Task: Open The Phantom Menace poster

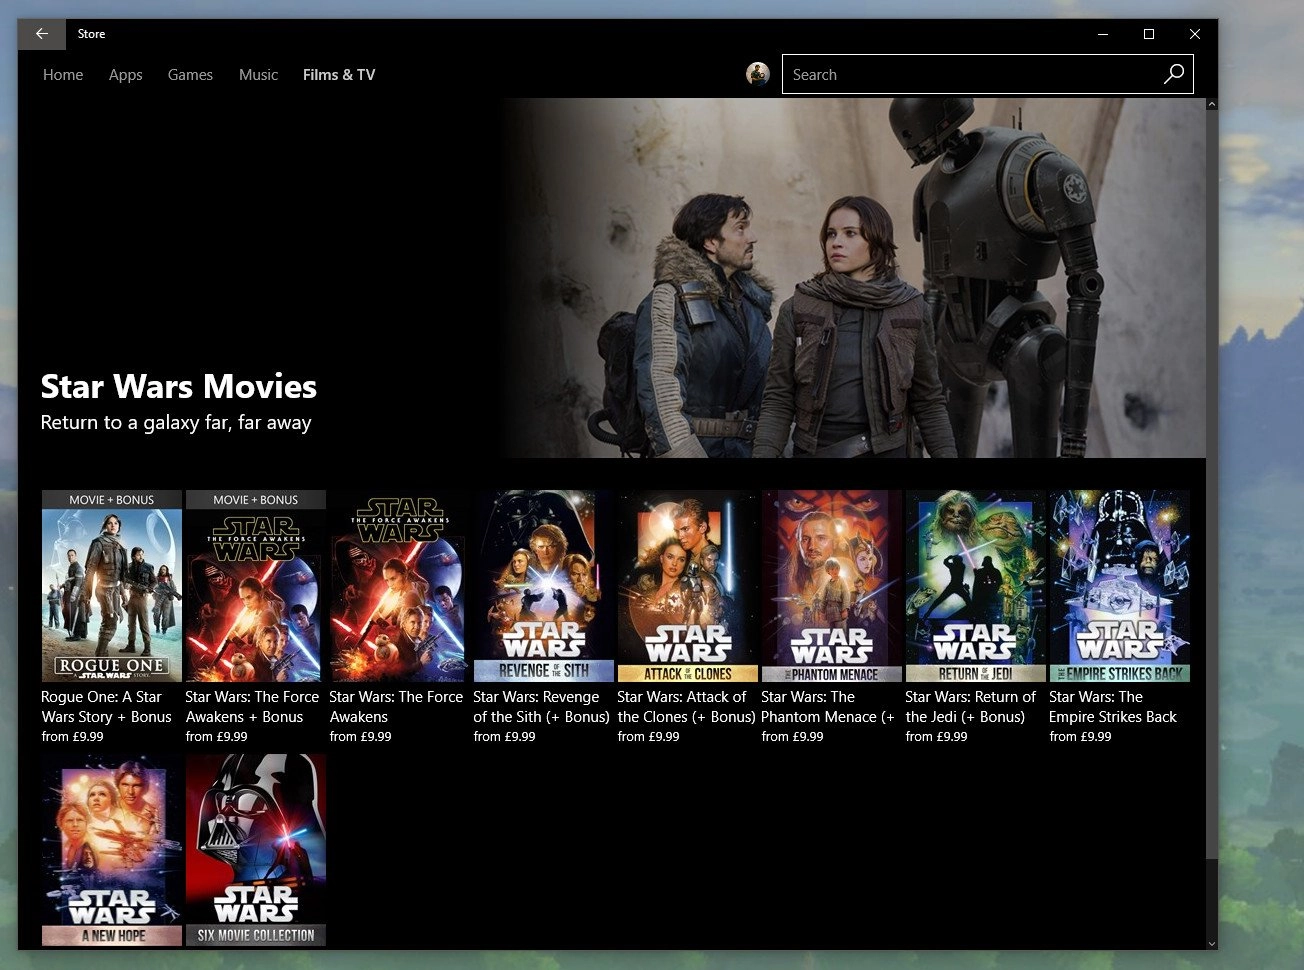Action: coord(832,586)
